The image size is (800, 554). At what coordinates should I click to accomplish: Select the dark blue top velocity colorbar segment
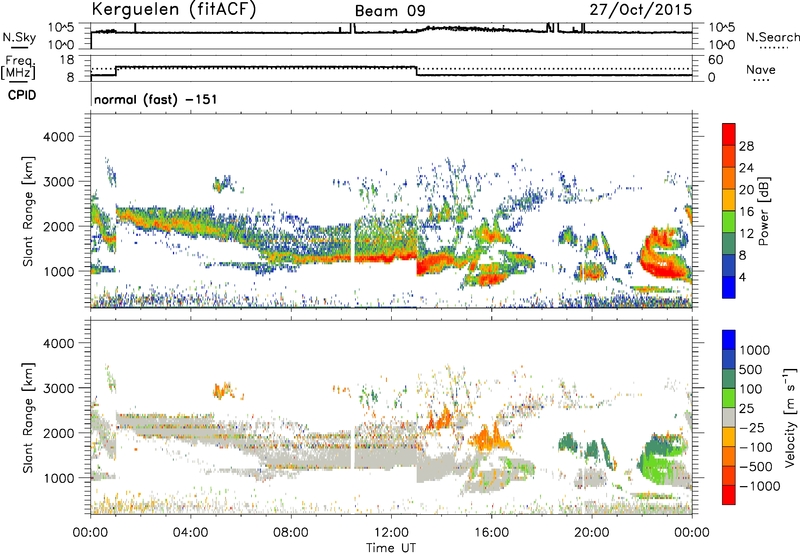point(729,340)
